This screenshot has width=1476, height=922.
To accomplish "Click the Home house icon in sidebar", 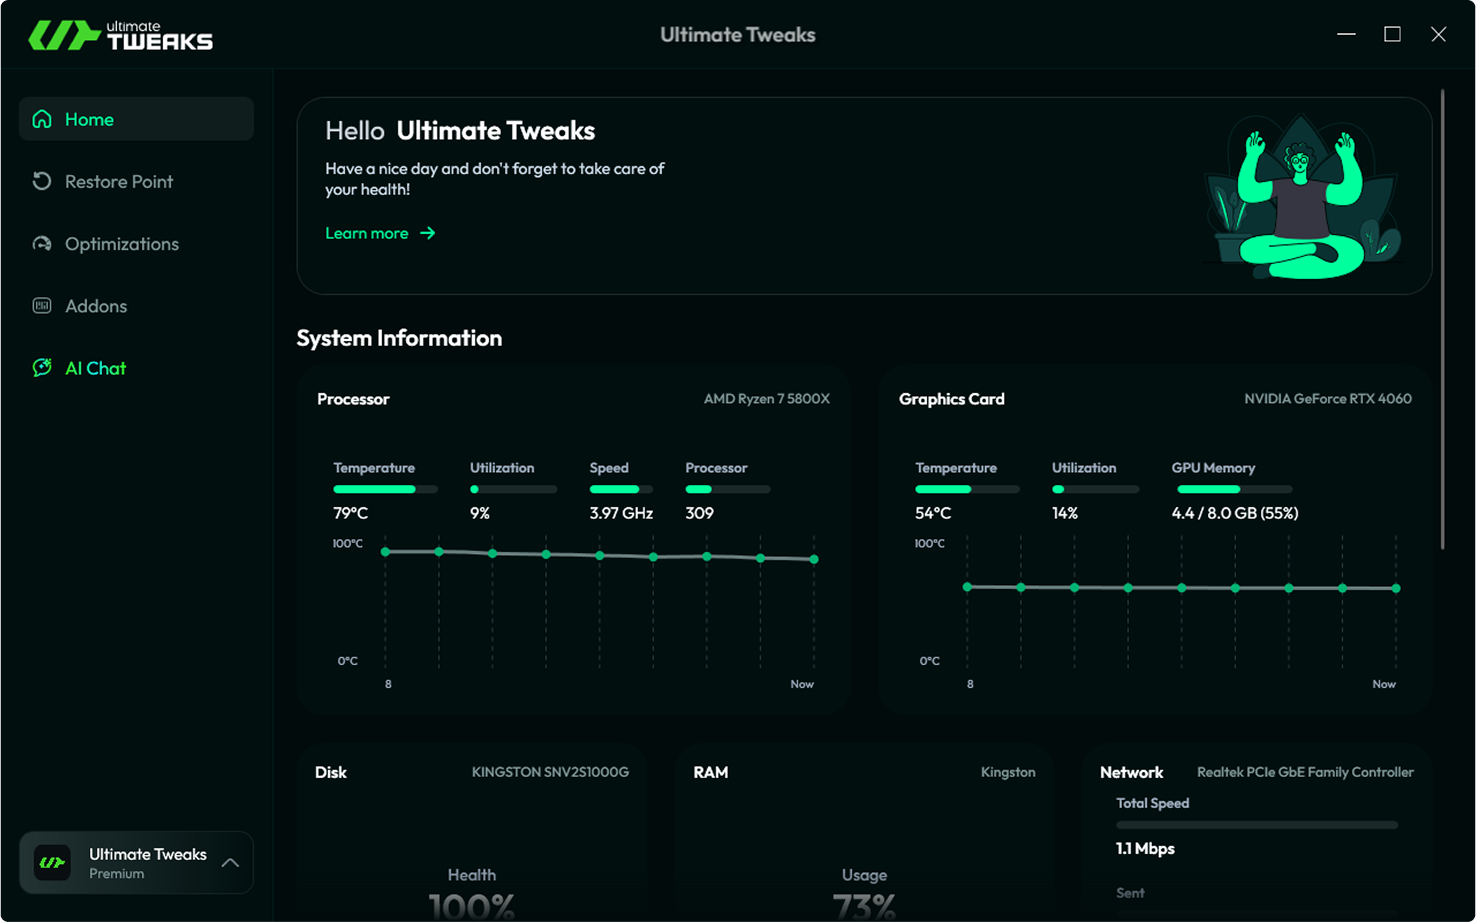I will click(42, 119).
